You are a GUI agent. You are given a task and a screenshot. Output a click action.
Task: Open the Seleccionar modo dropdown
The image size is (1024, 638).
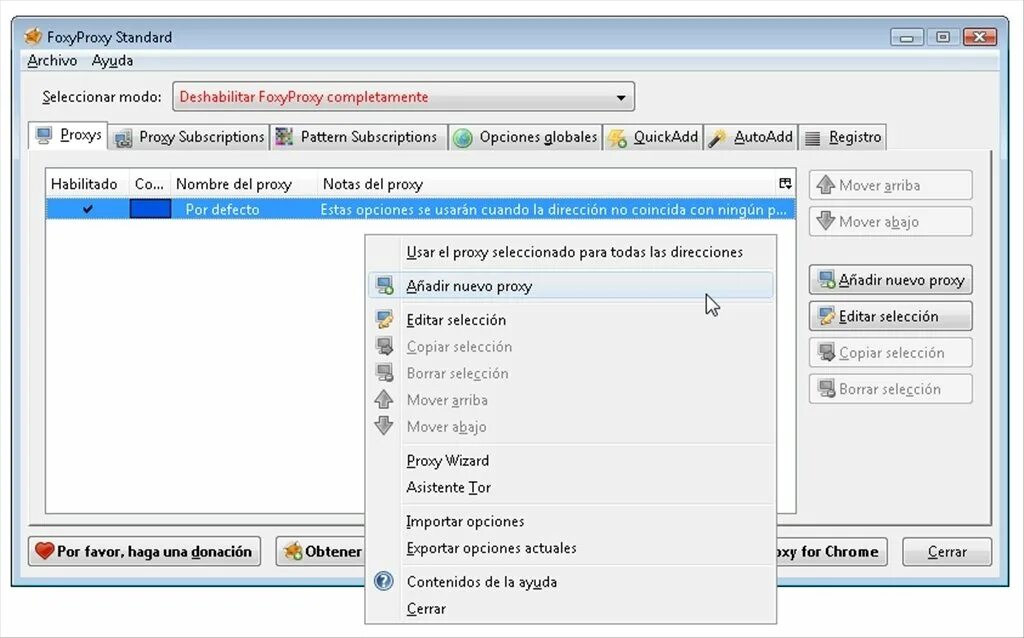coord(404,97)
